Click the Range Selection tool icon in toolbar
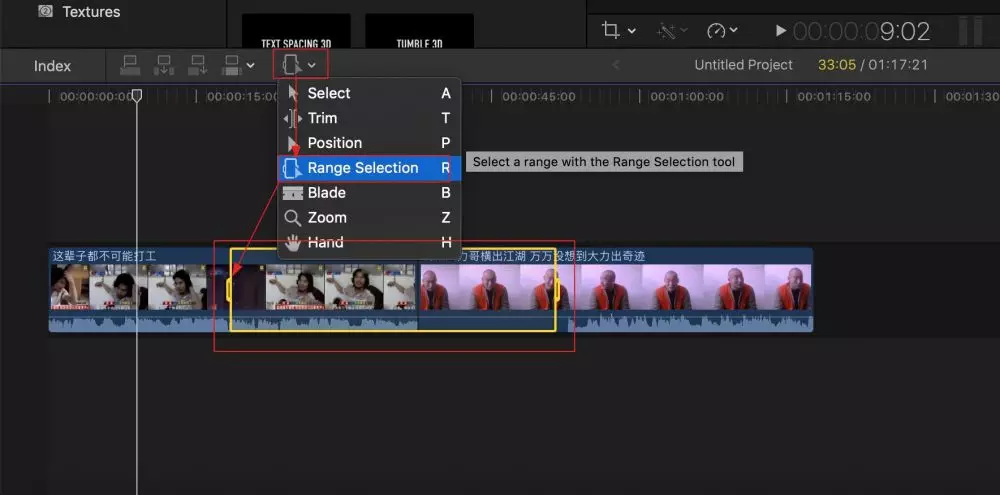 tap(292, 65)
